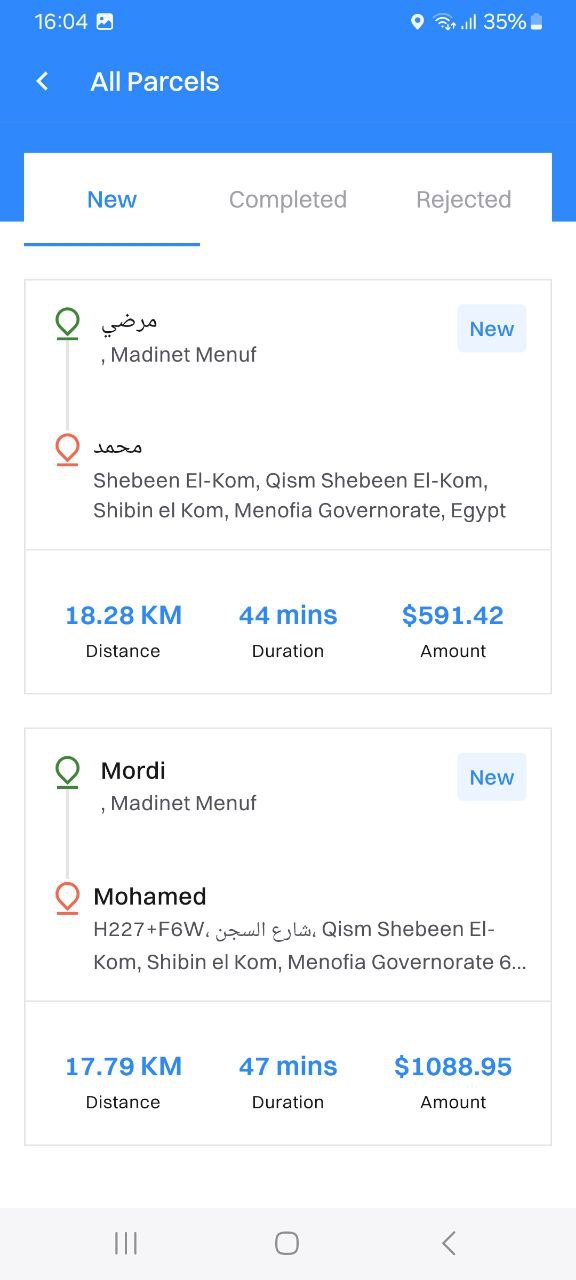
Task: Tap the 18.28 KM distance value
Action: click(x=123, y=616)
